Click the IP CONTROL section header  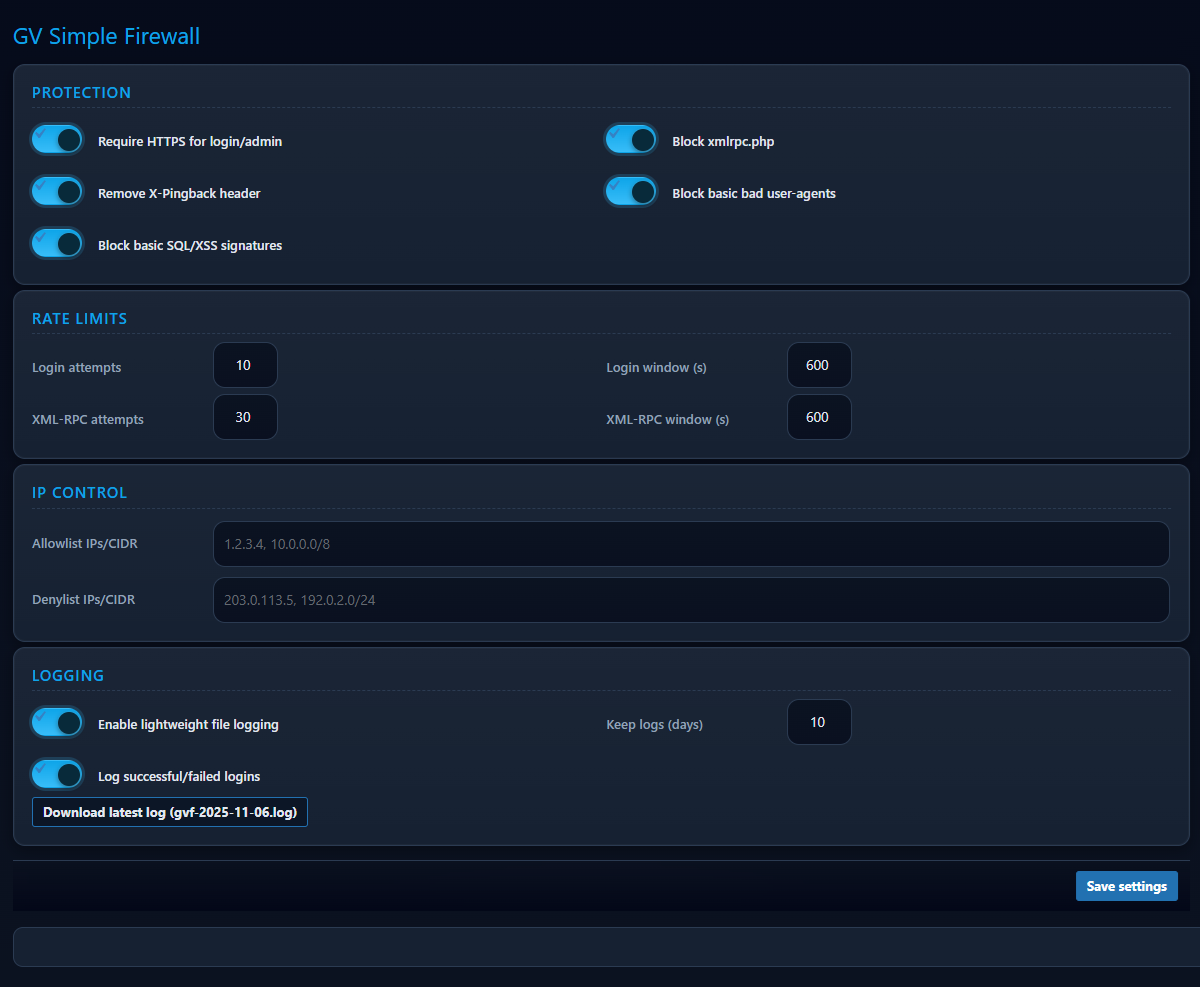pos(79,492)
